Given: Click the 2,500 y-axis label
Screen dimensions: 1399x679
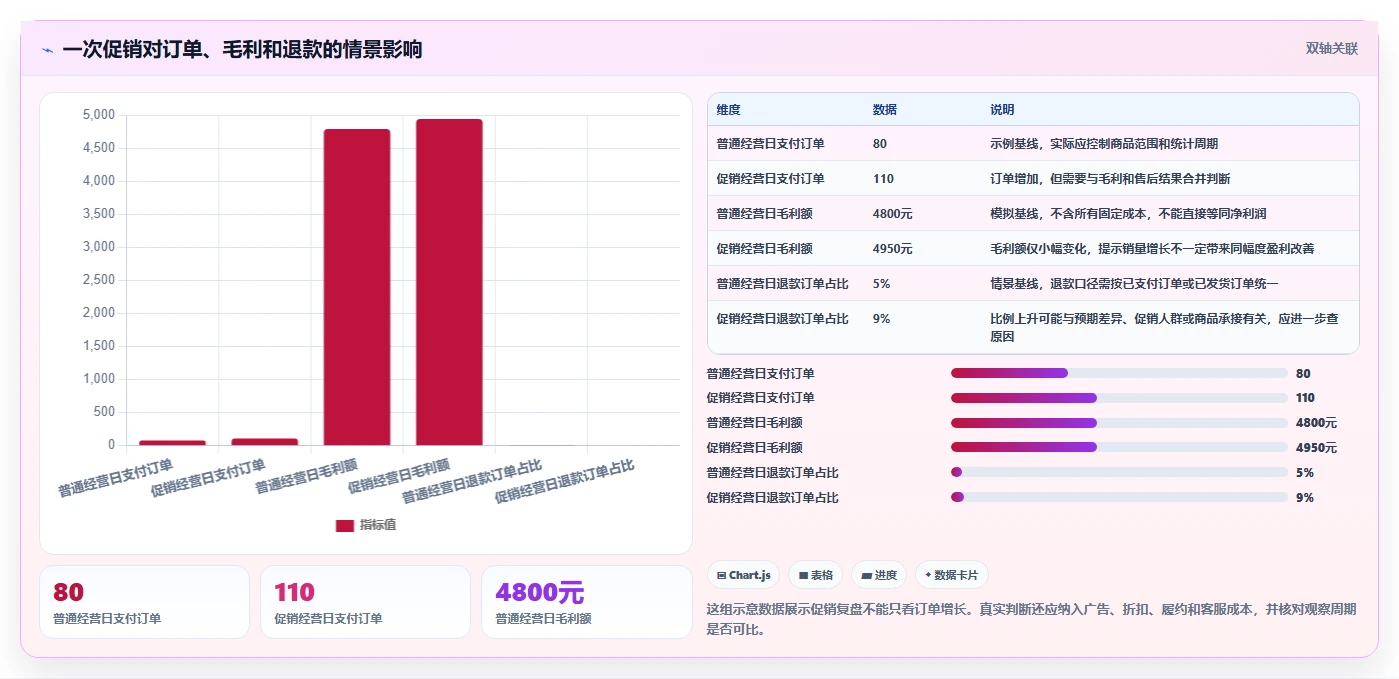Looking at the screenshot, I should tap(98, 280).
